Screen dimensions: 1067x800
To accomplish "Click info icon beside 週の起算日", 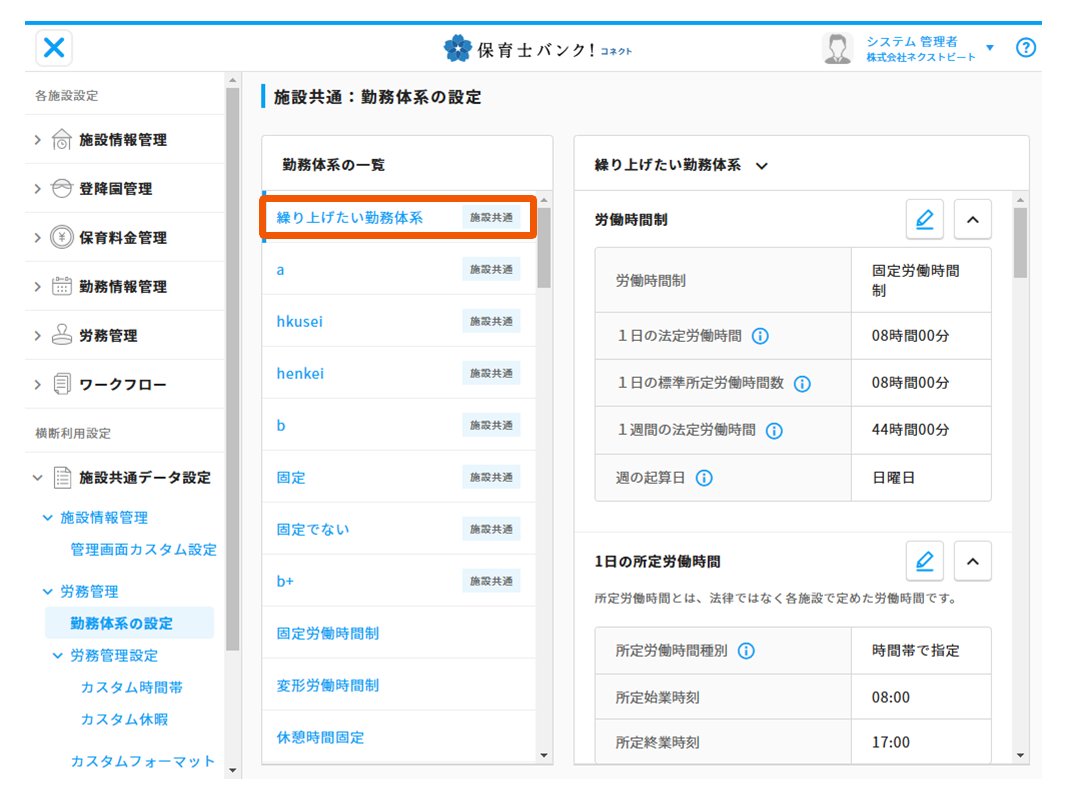I will click(704, 478).
